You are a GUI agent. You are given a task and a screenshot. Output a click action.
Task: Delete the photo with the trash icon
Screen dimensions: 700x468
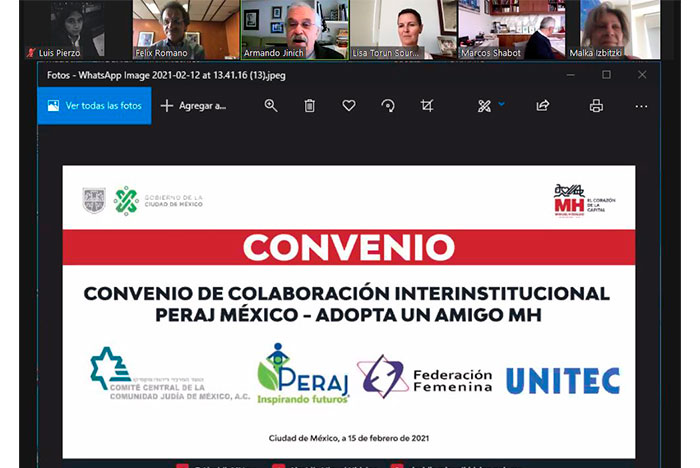coord(310,106)
